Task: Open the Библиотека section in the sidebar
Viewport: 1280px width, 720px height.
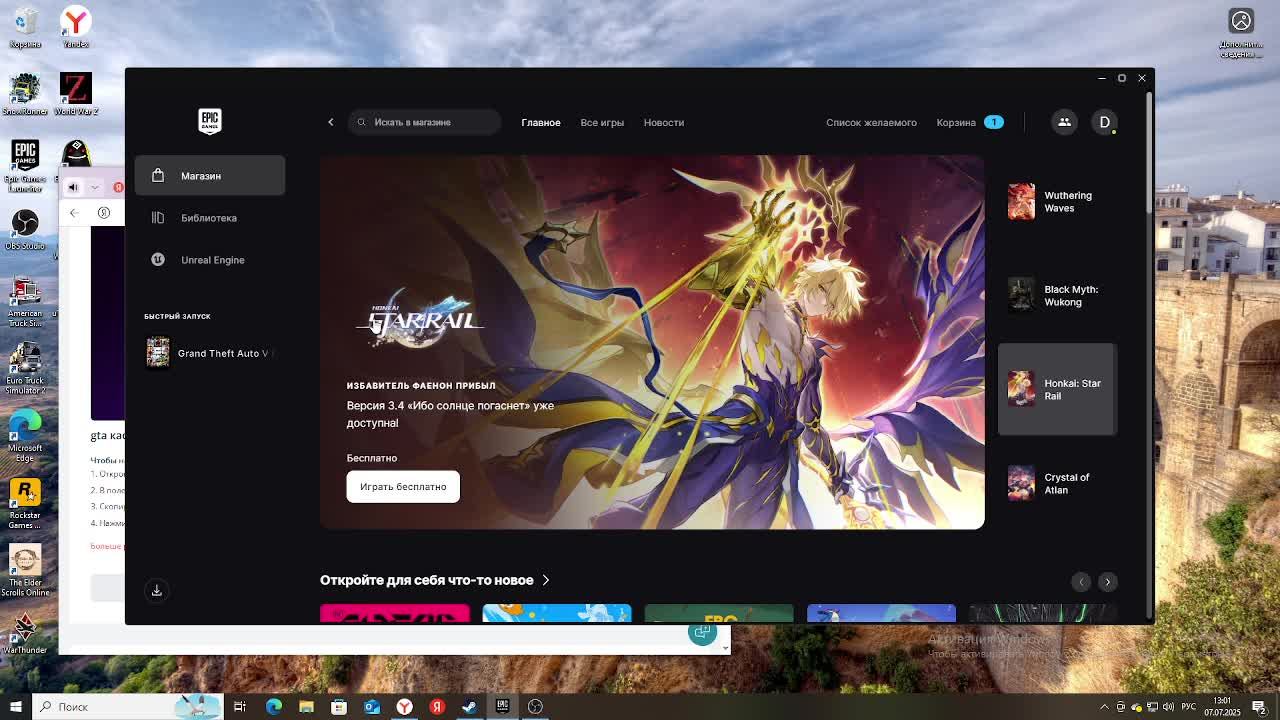Action: 210,218
